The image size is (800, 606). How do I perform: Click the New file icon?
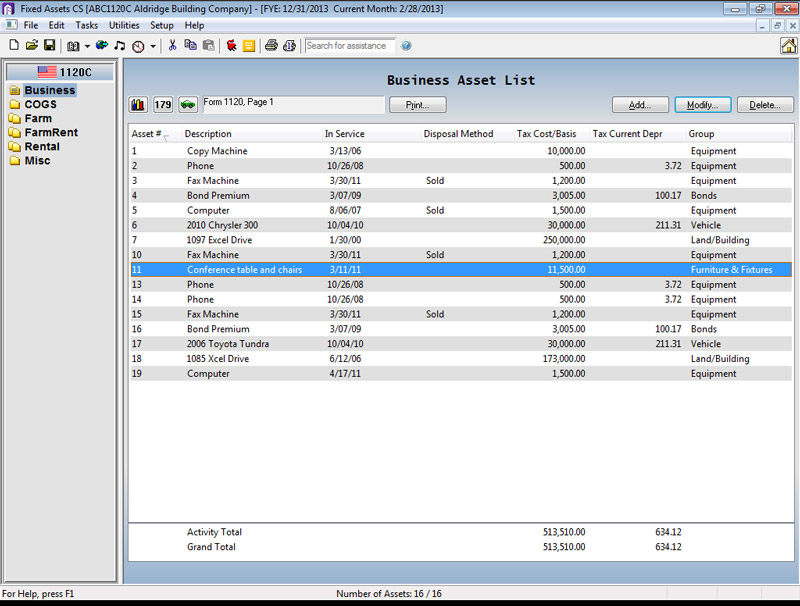[x=14, y=46]
